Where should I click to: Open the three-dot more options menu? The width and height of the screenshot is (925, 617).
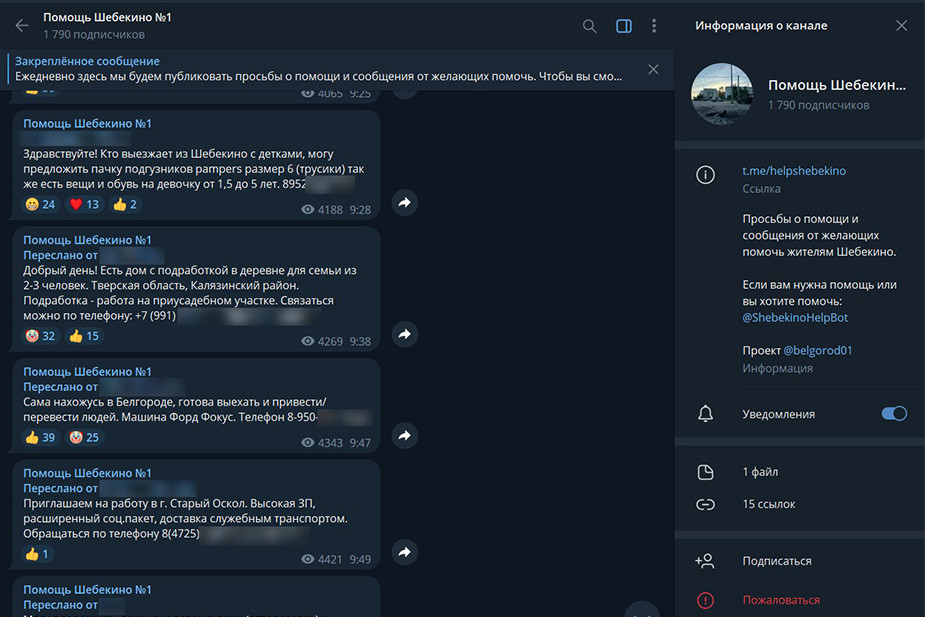point(654,26)
